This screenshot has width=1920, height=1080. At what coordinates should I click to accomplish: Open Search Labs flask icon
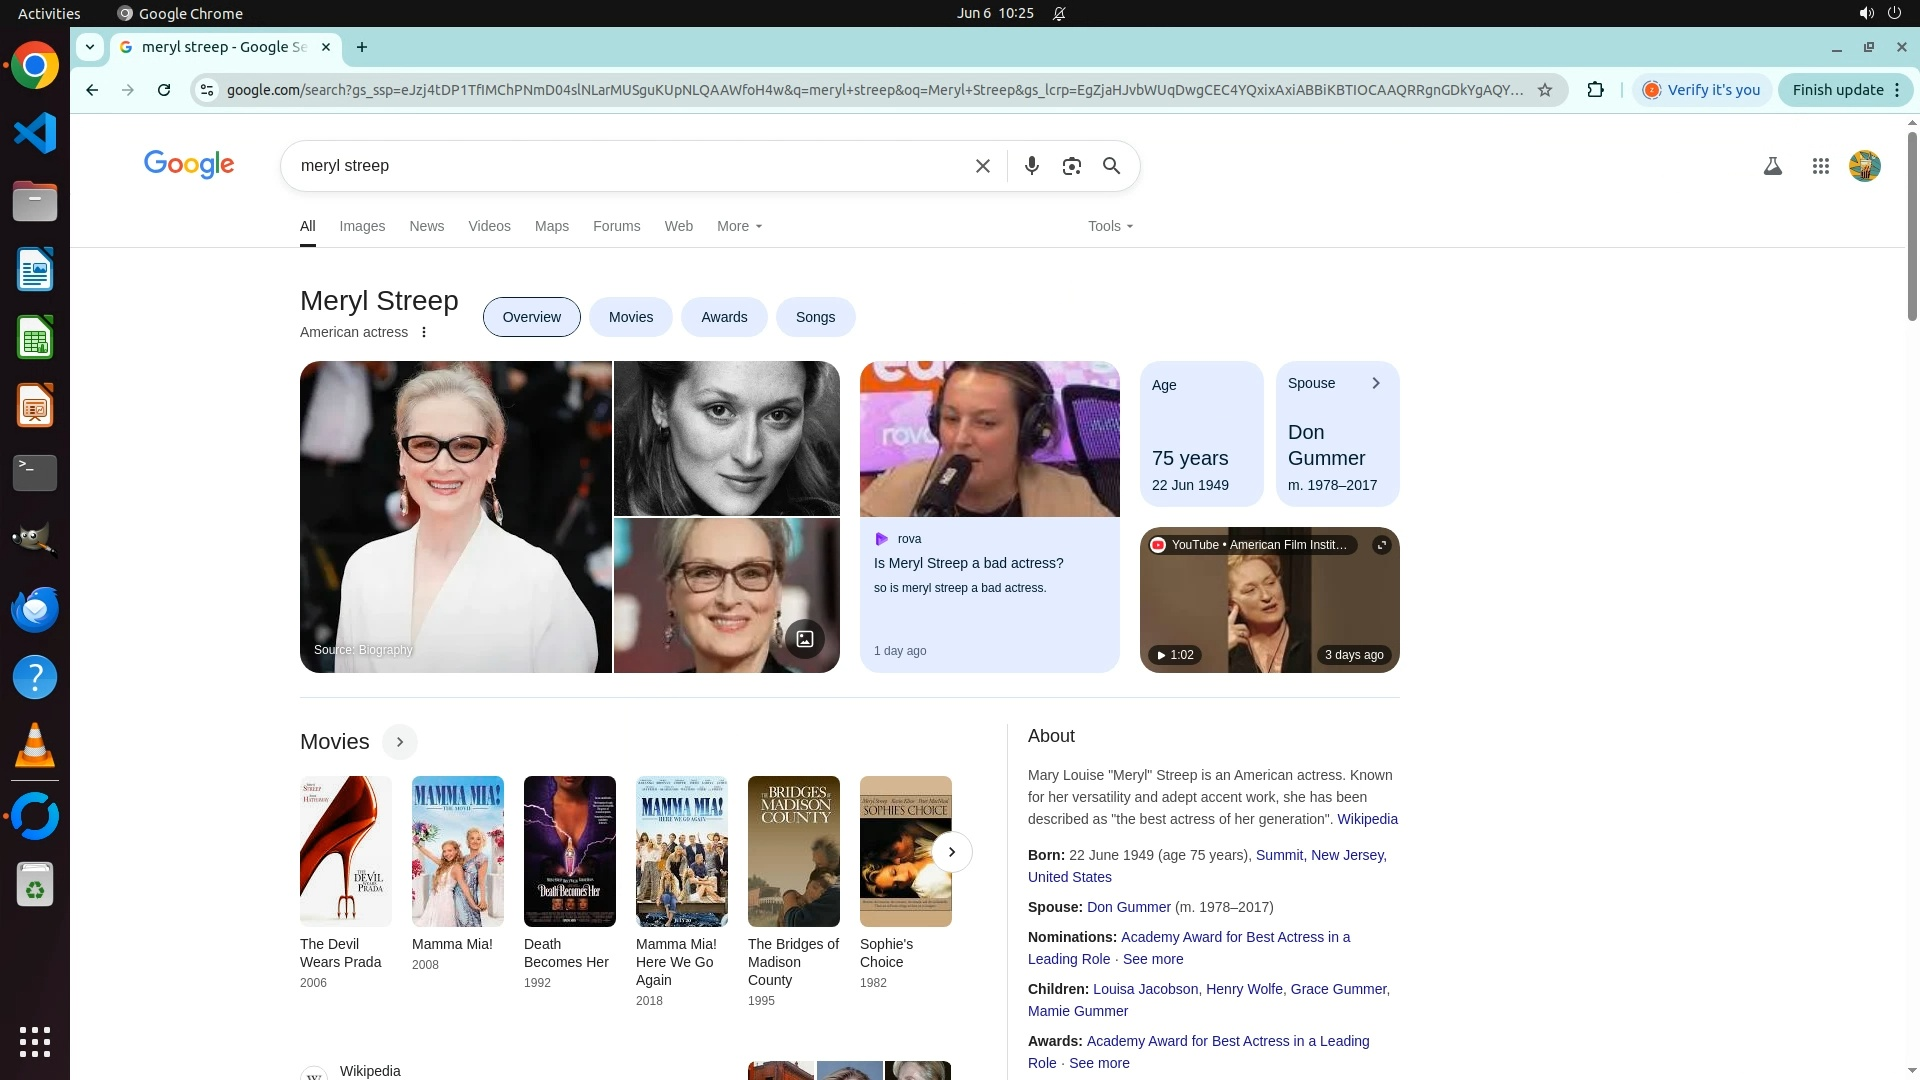click(x=1772, y=166)
